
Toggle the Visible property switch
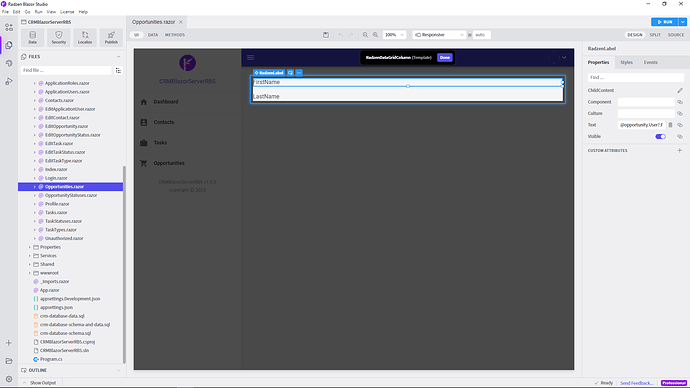tap(661, 136)
